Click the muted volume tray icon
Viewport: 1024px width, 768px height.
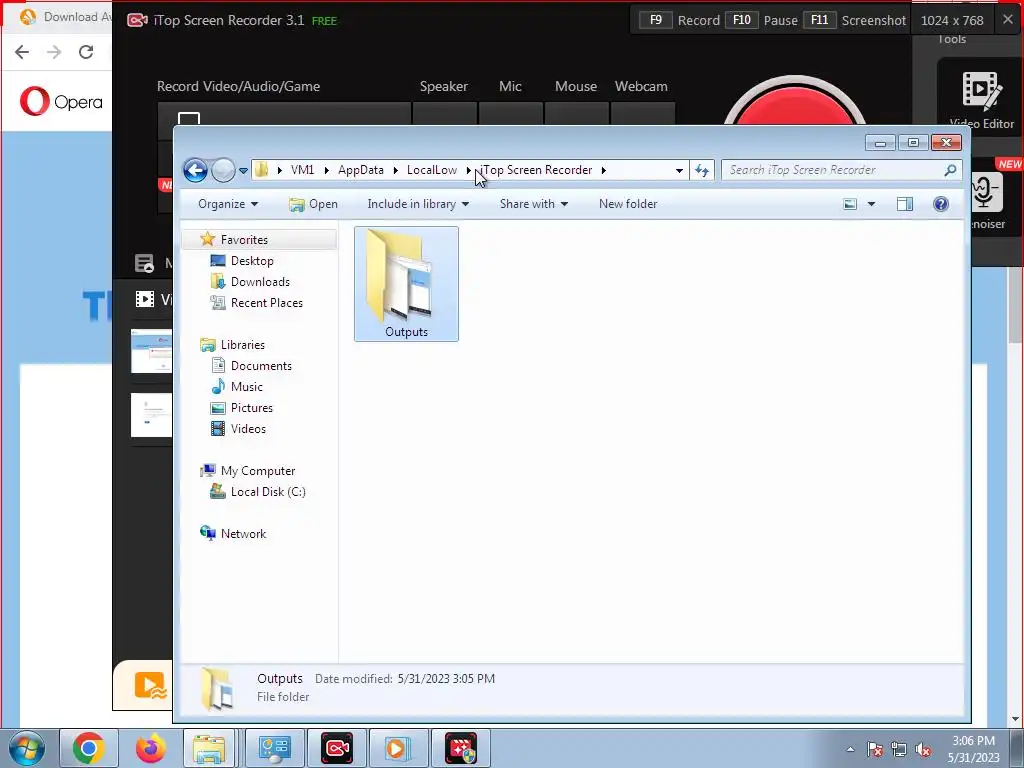point(923,750)
